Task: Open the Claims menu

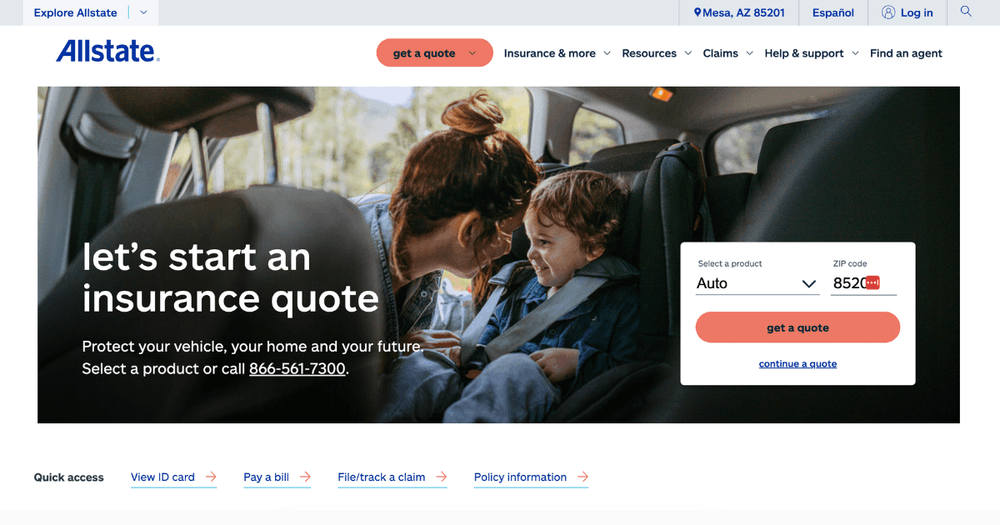Action: coord(728,54)
